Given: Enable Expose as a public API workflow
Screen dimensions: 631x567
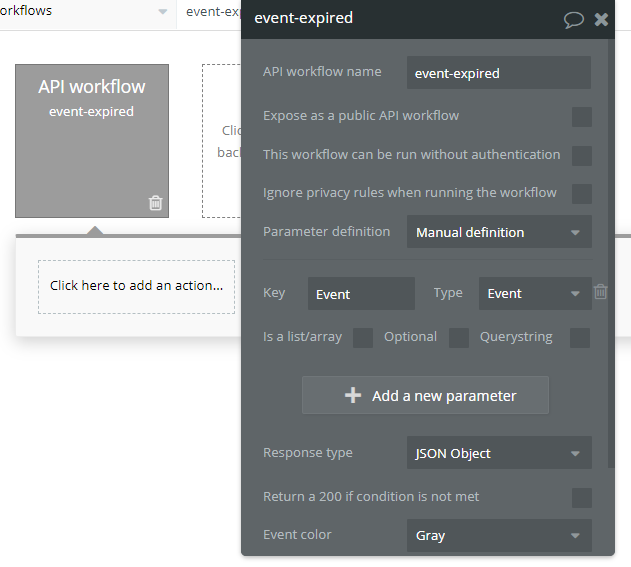Looking at the screenshot, I should [581, 117].
